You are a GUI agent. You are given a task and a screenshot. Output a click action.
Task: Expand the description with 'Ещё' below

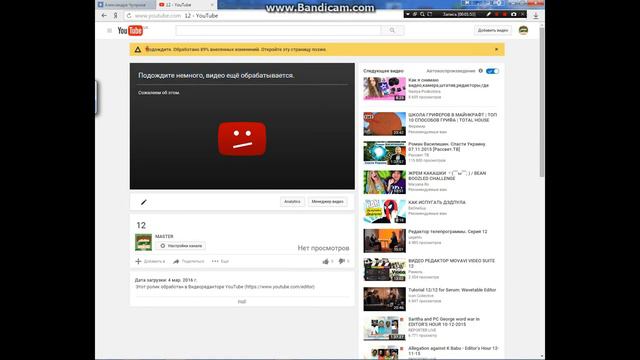pos(242,302)
